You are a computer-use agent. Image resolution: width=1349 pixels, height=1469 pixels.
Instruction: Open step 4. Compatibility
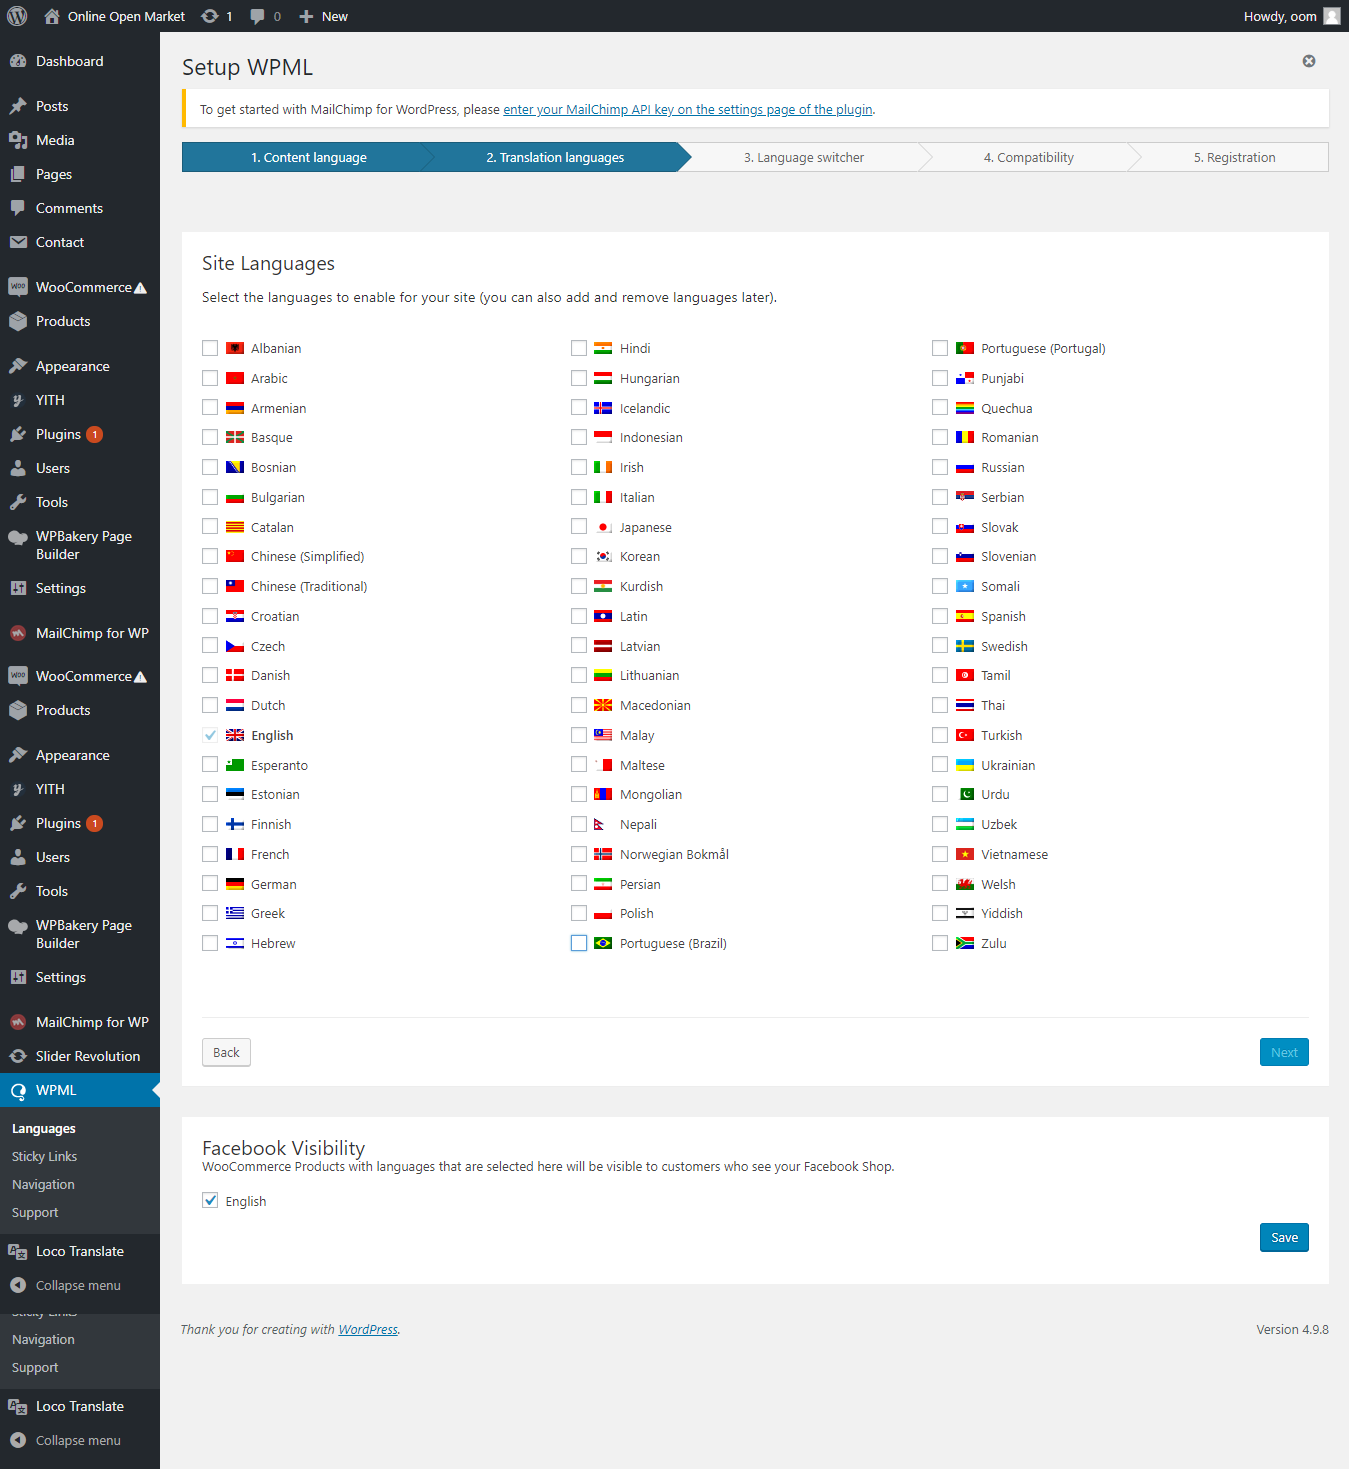click(1029, 157)
